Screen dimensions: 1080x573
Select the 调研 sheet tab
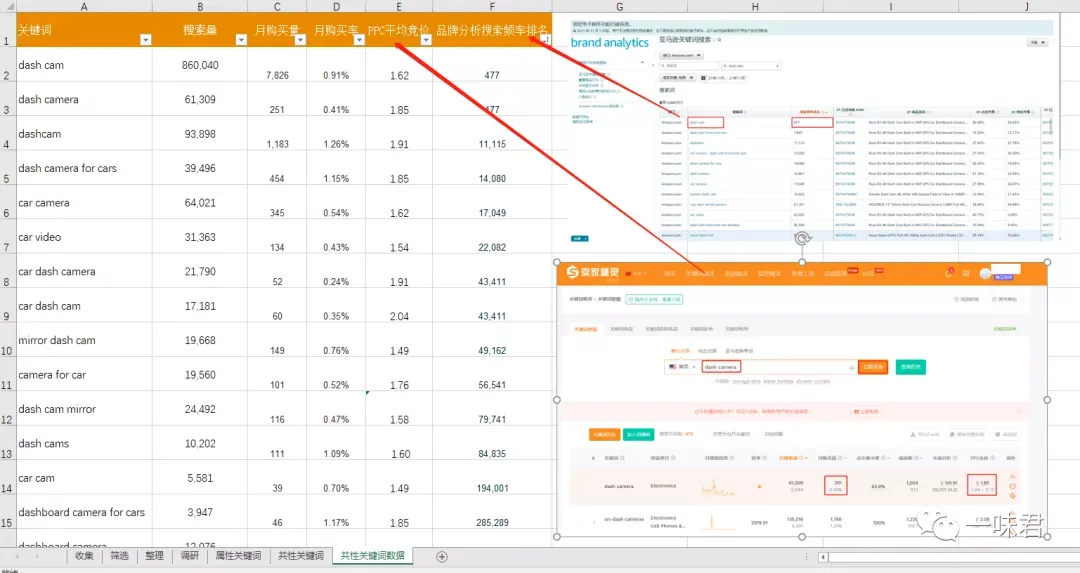tap(189, 556)
